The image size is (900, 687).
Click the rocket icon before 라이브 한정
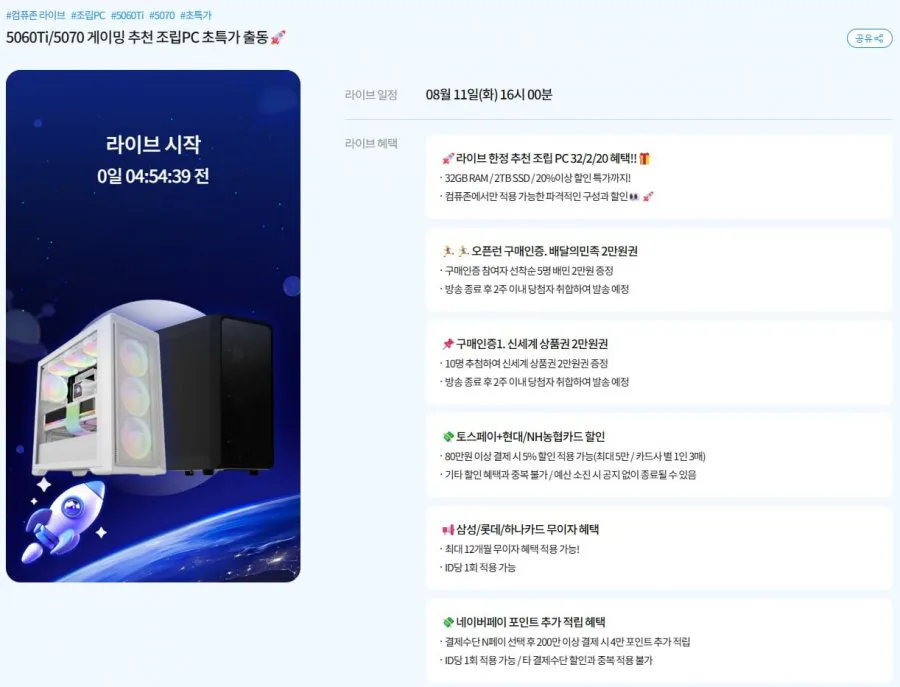[448, 159]
